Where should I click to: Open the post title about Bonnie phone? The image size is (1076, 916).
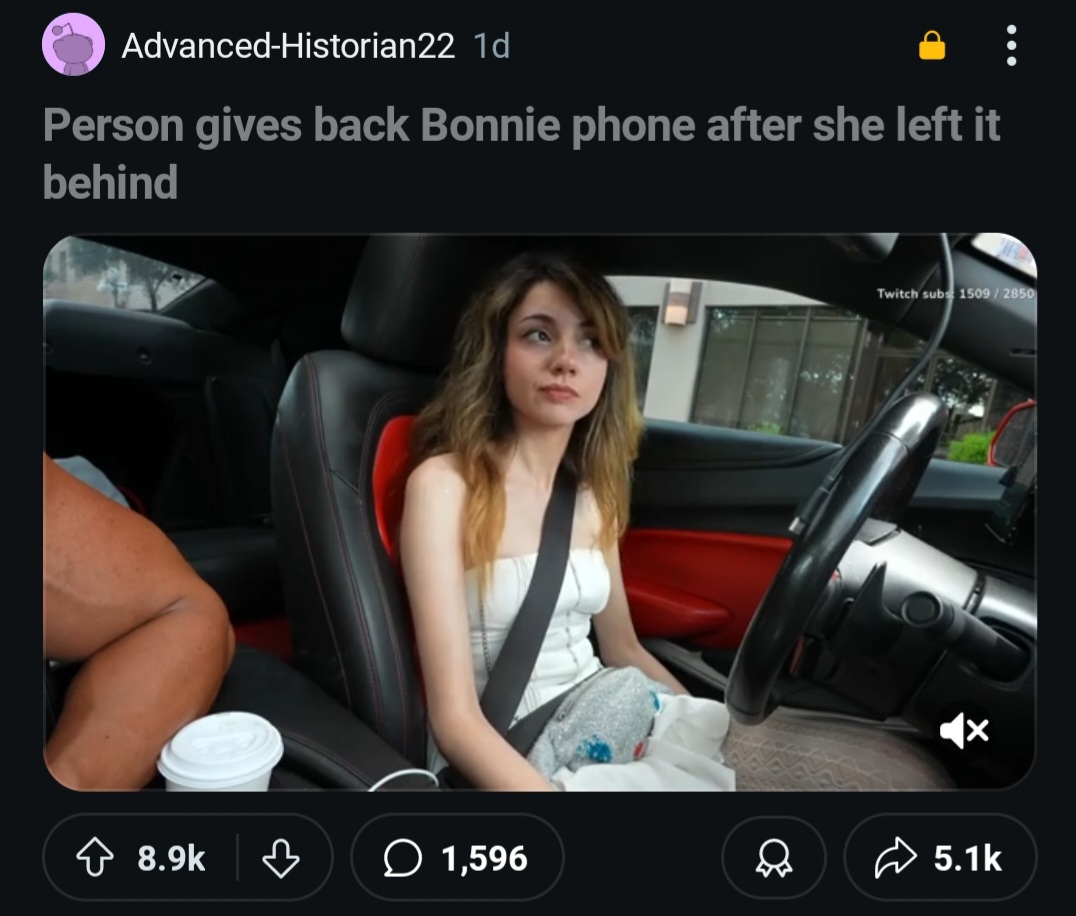click(522, 154)
